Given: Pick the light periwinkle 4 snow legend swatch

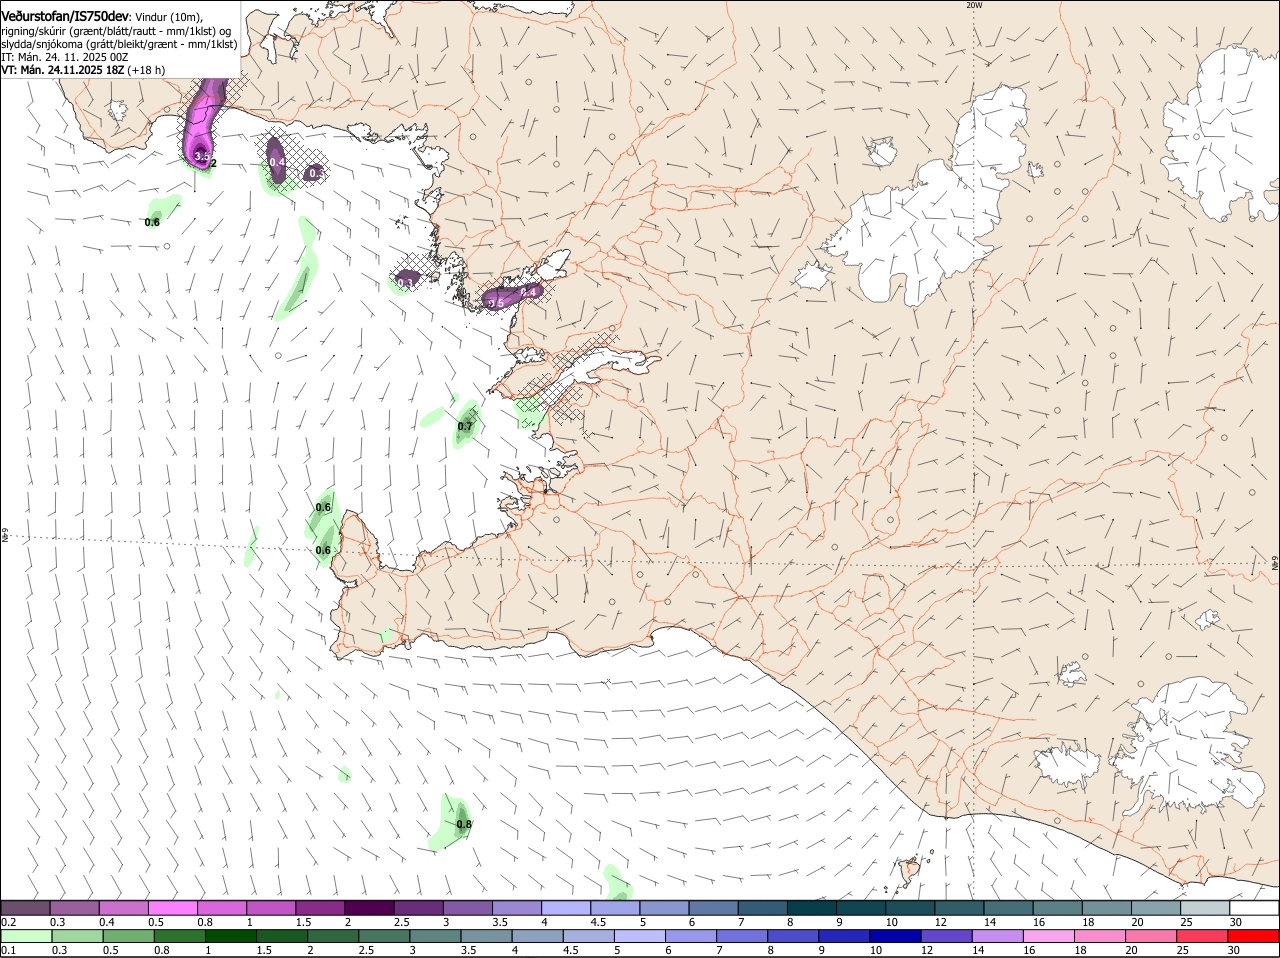Looking at the screenshot, I should coord(566,908).
